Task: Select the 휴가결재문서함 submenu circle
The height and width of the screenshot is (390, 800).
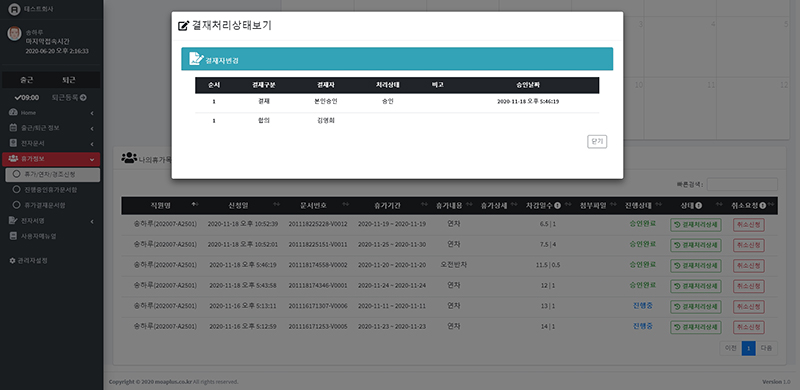Action: pyautogui.click(x=16, y=205)
